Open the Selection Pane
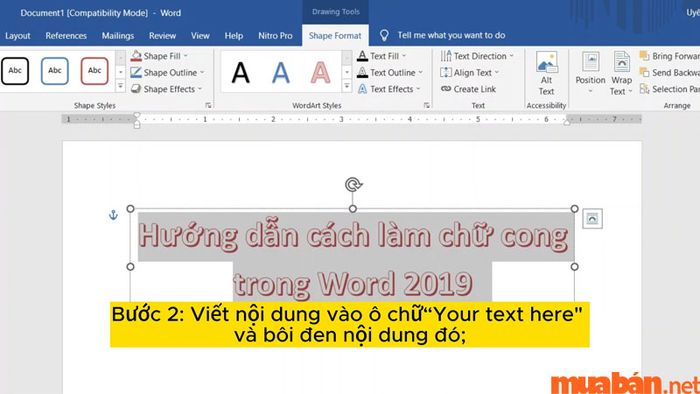The width and height of the screenshot is (700, 394). pyautogui.click(x=669, y=89)
